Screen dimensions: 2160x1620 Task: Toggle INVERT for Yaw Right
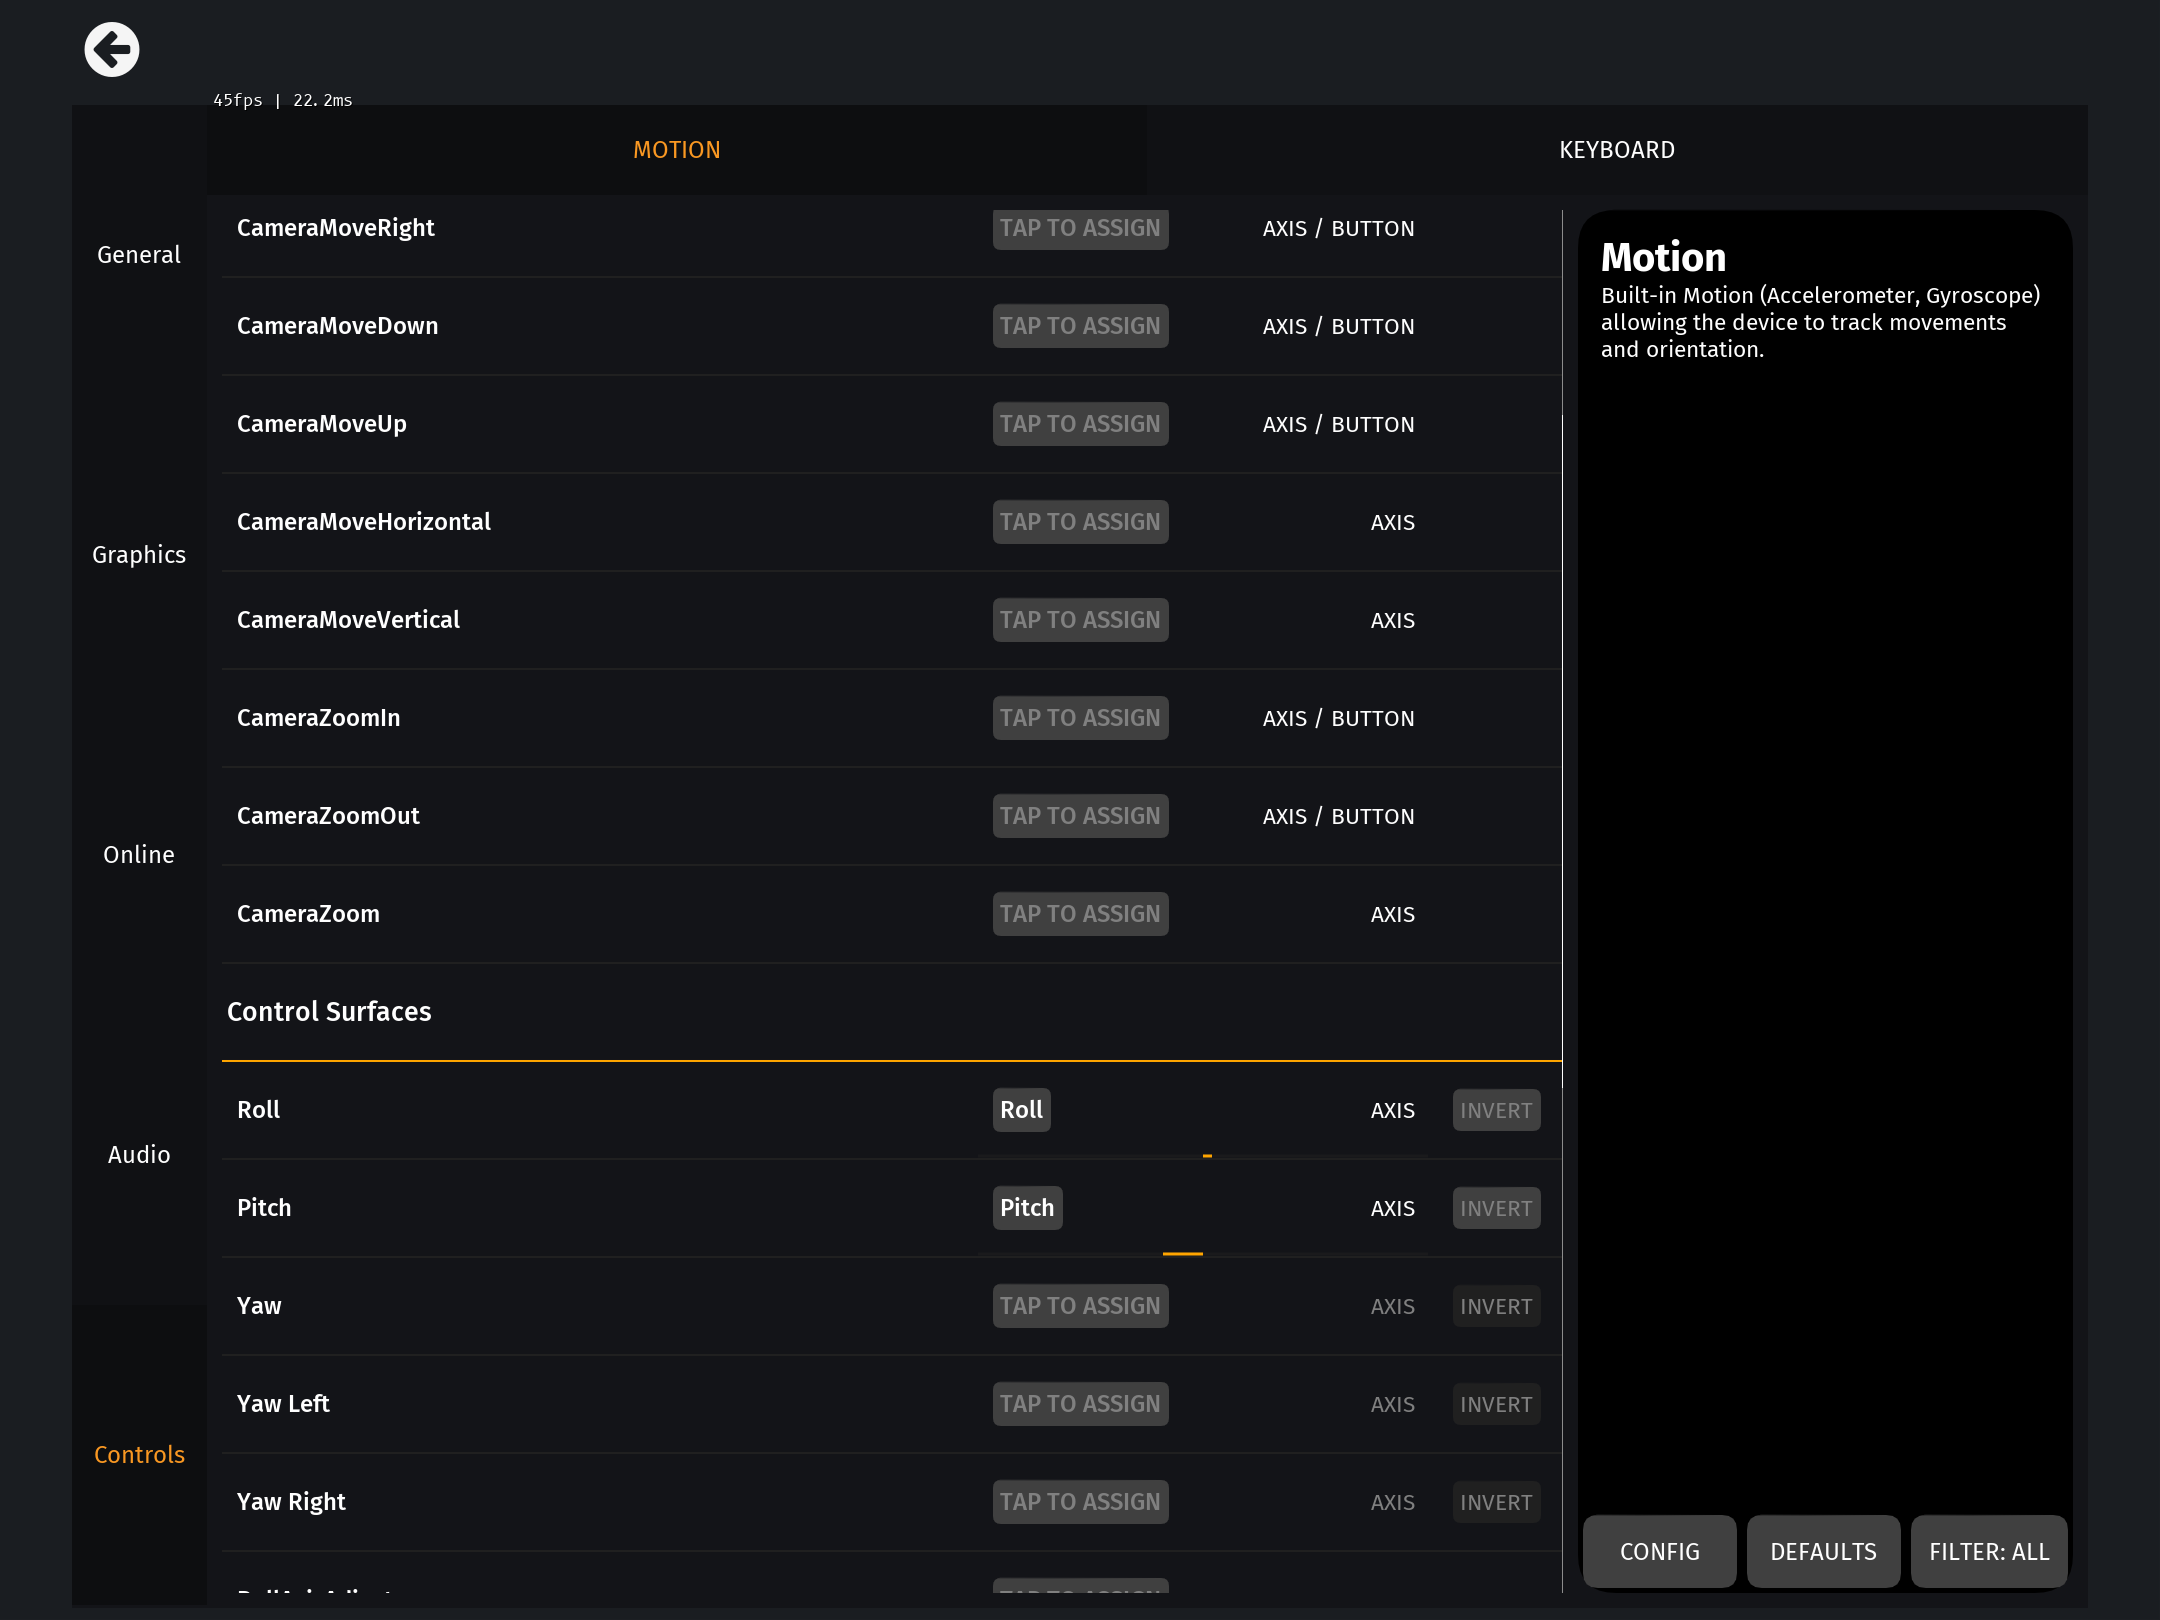click(x=1496, y=1502)
